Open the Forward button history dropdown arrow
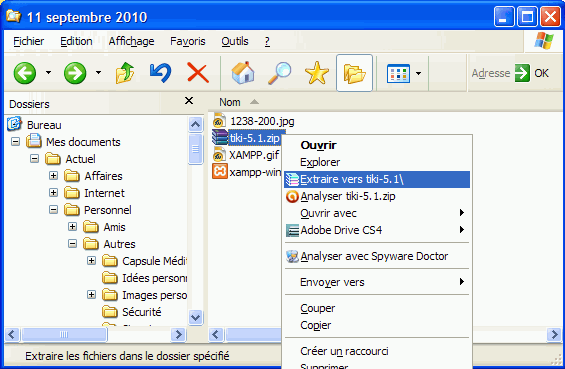 click(98, 73)
